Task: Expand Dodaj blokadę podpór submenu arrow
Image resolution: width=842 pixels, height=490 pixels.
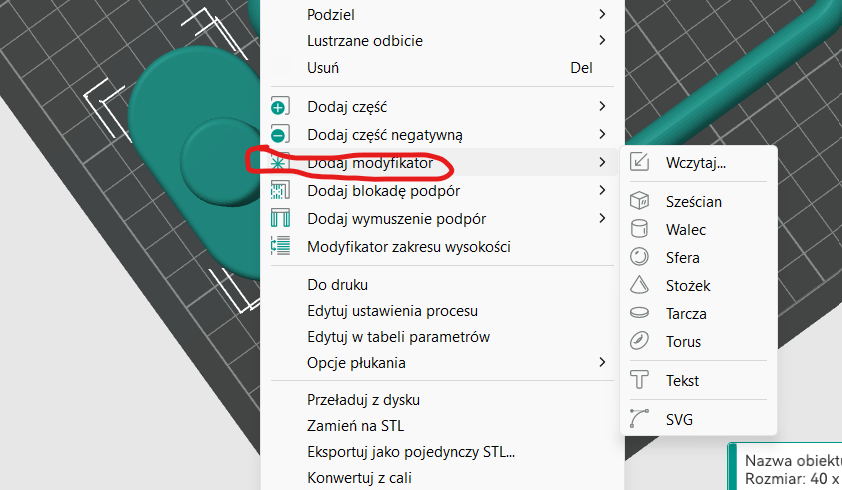Action: [x=602, y=191]
